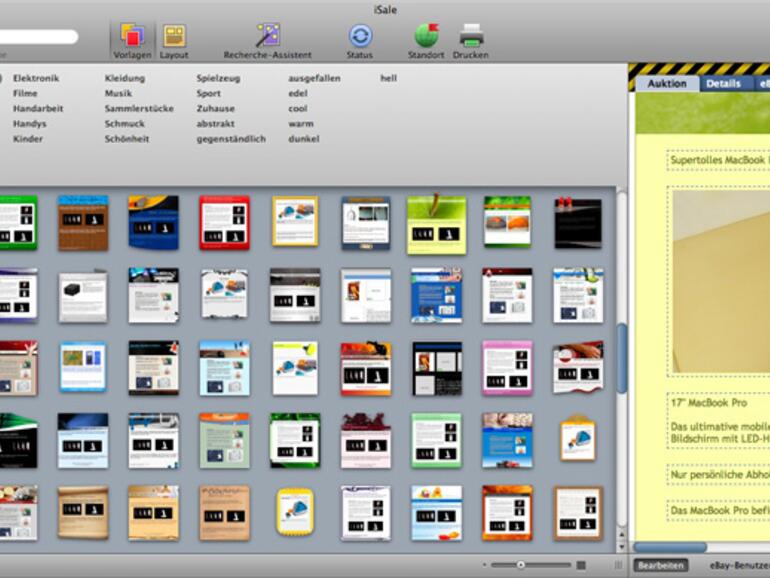Launch the Recherche-Assistent wand tool
770x578 pixels.
[x=267, y=38]
